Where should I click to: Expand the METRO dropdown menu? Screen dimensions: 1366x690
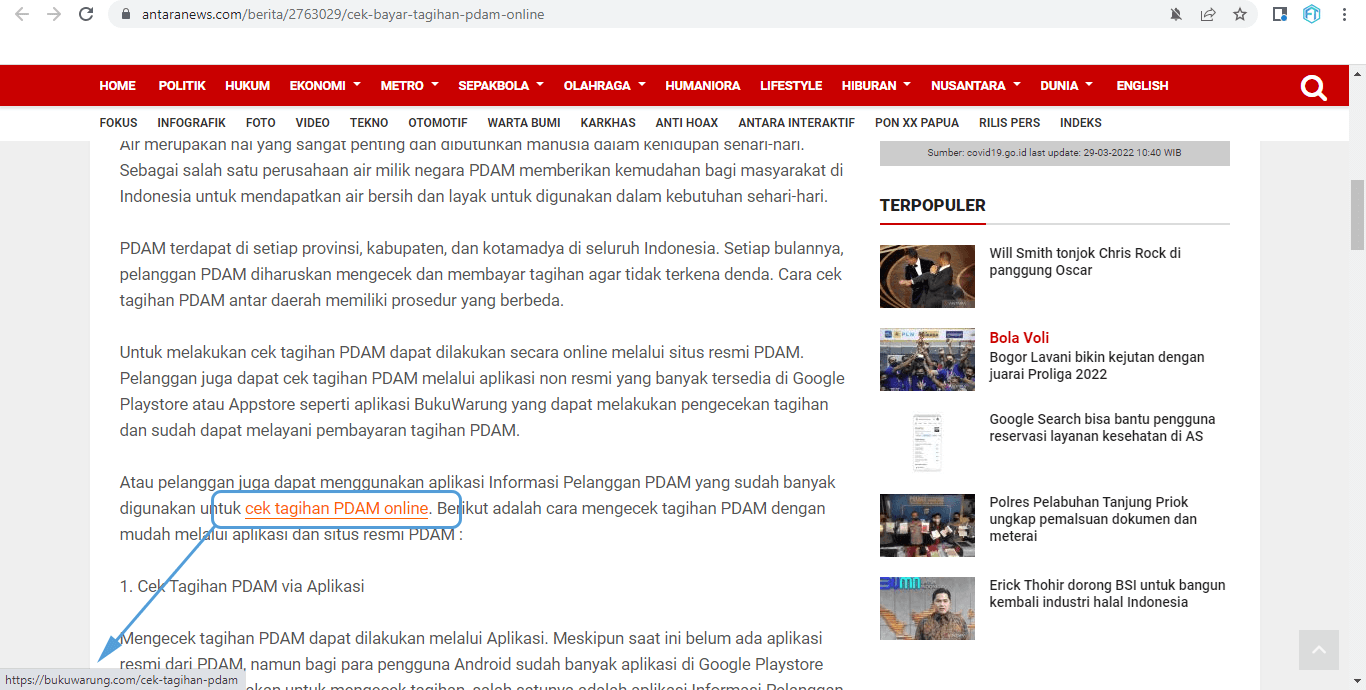coord(410,86)
